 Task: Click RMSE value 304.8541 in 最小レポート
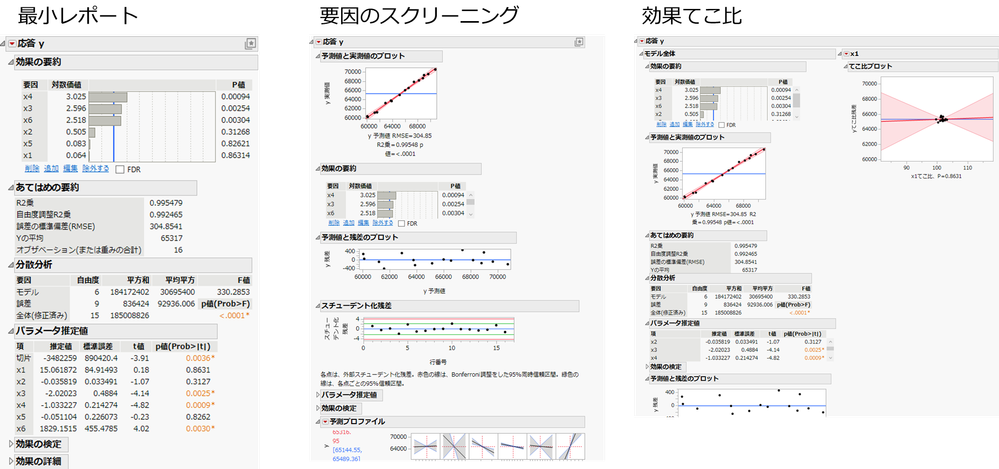click(166, 226)
